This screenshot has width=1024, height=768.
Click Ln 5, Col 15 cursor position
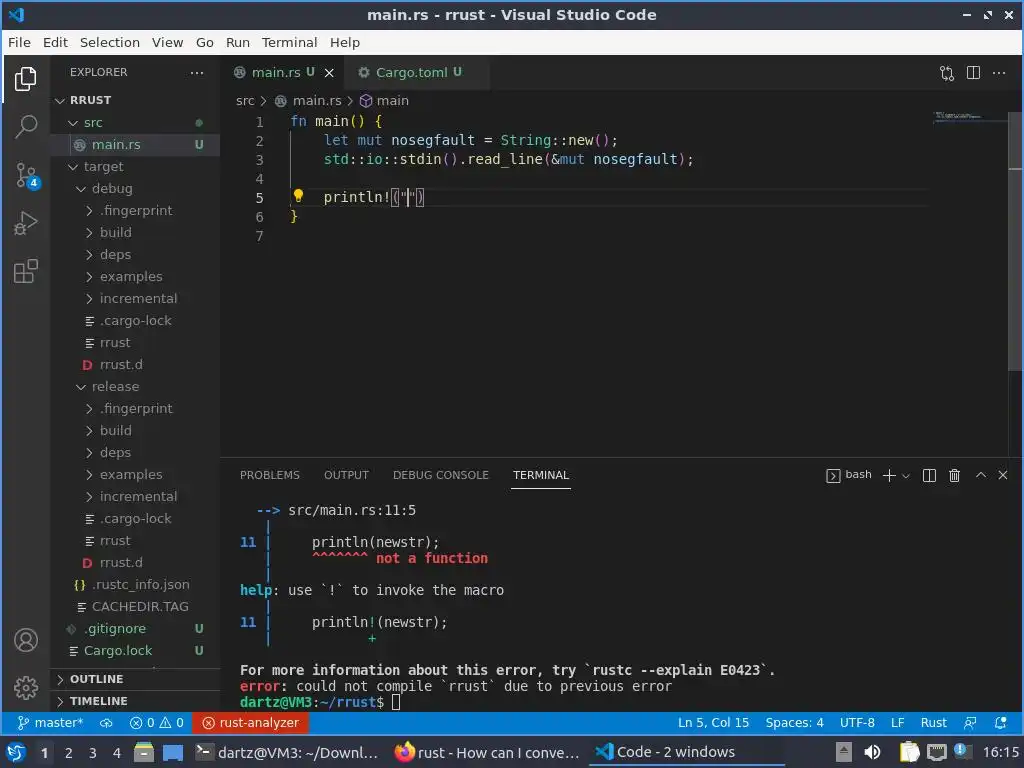tap(713, 723)
